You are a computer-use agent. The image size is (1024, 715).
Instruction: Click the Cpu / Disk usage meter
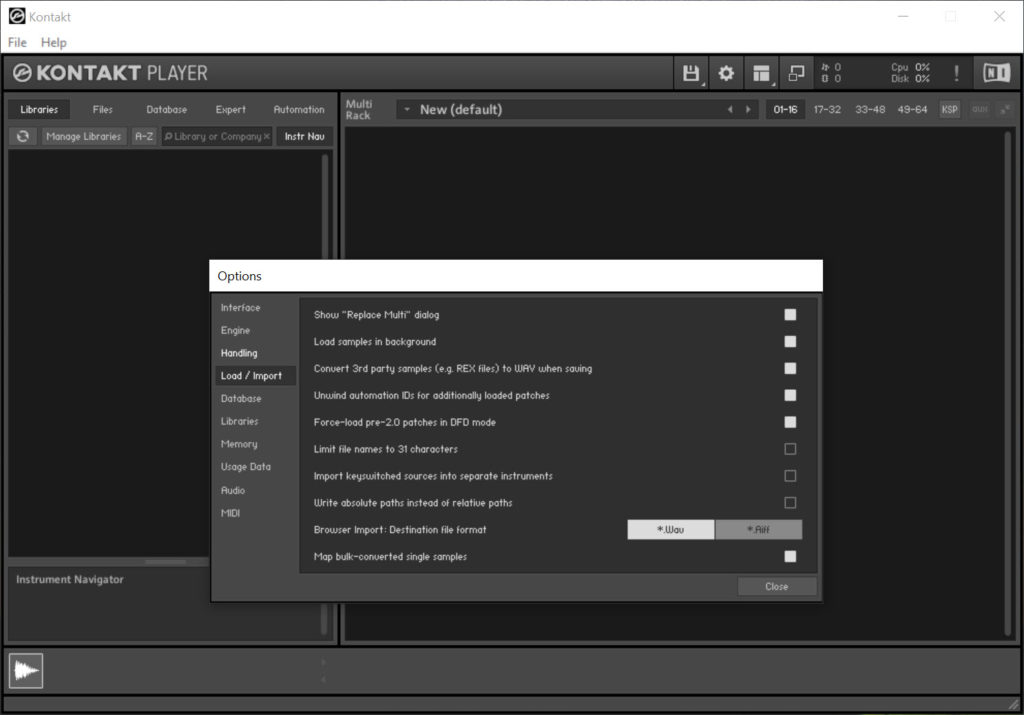coord(910,73)
